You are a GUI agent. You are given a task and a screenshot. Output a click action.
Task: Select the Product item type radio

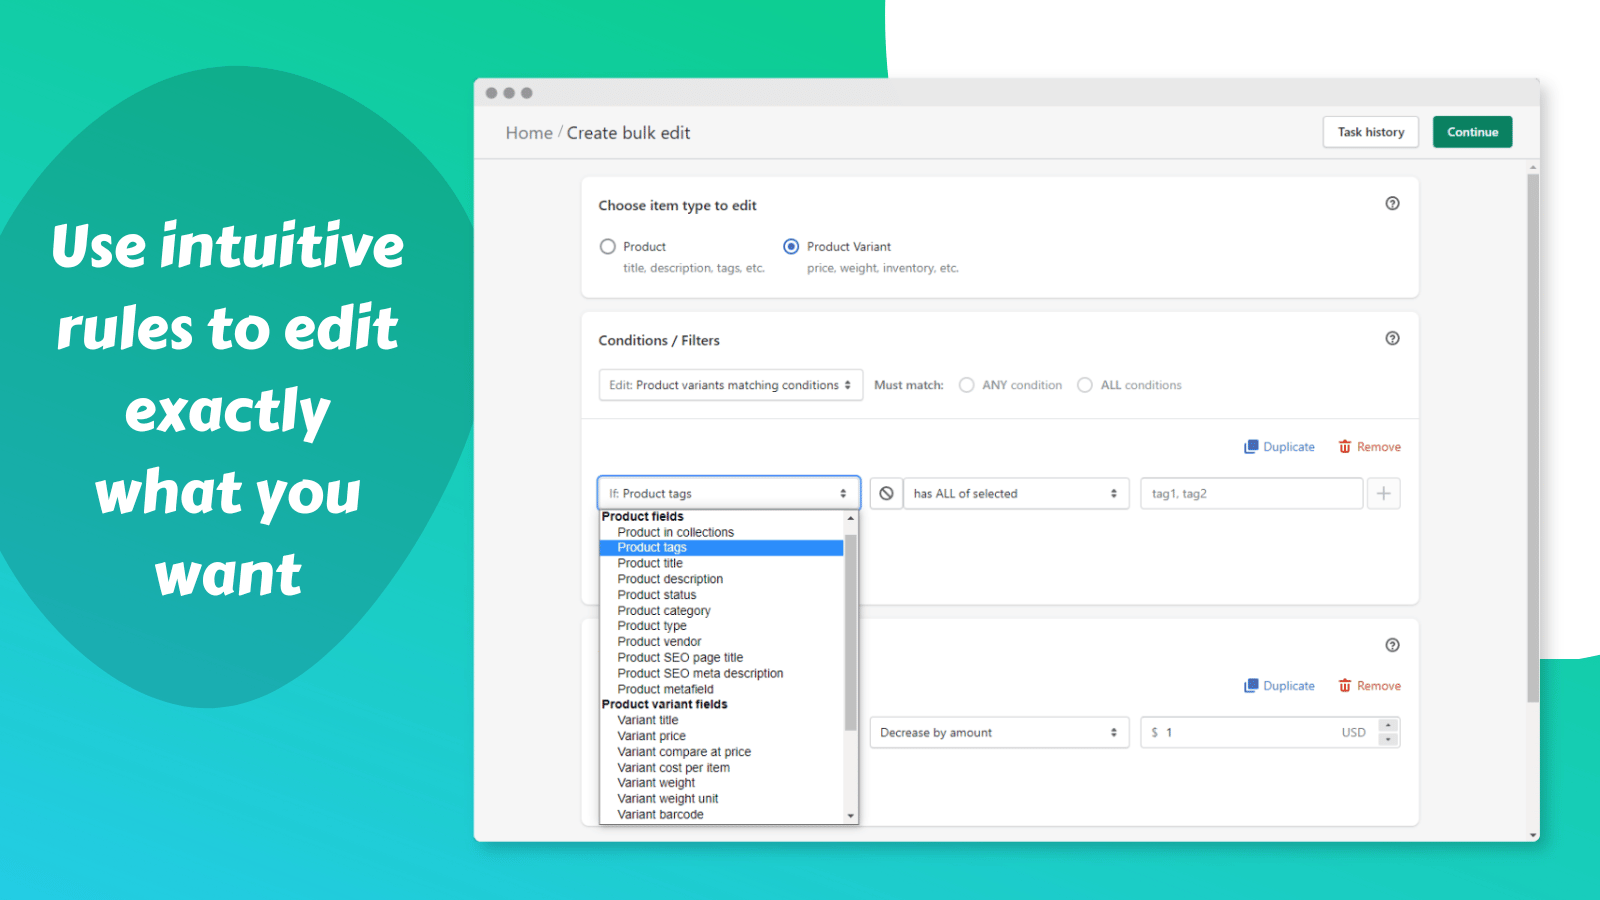607,246
